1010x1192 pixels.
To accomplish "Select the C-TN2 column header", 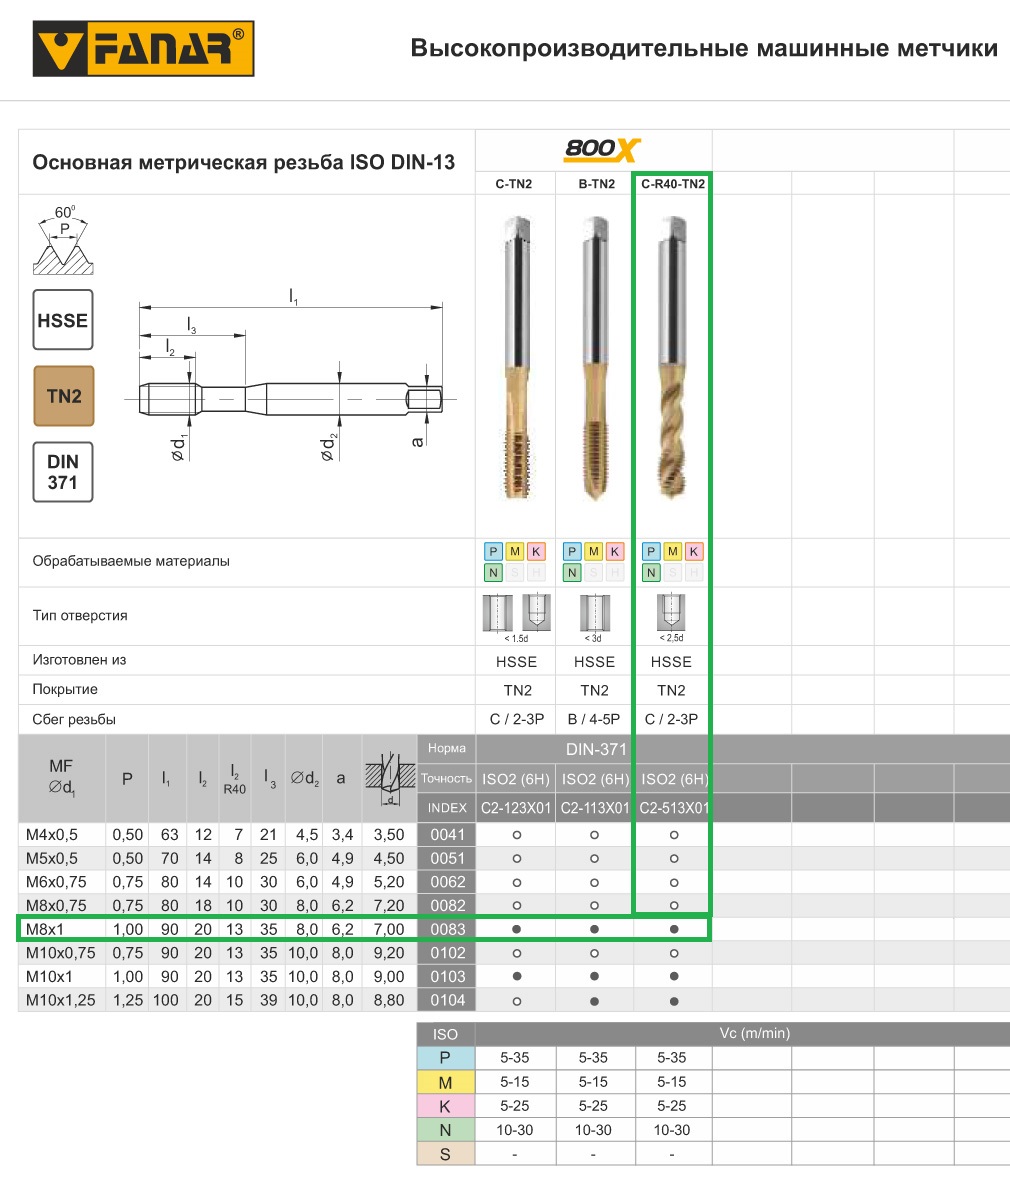I will pyautogui.click(x=514, y=184).
